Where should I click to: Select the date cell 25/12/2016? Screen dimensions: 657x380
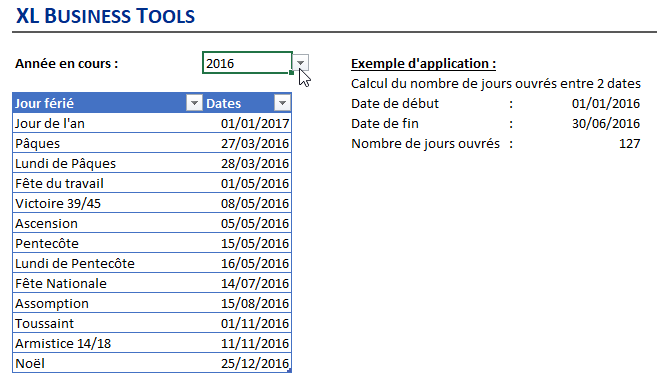click(x=247, y=363)
